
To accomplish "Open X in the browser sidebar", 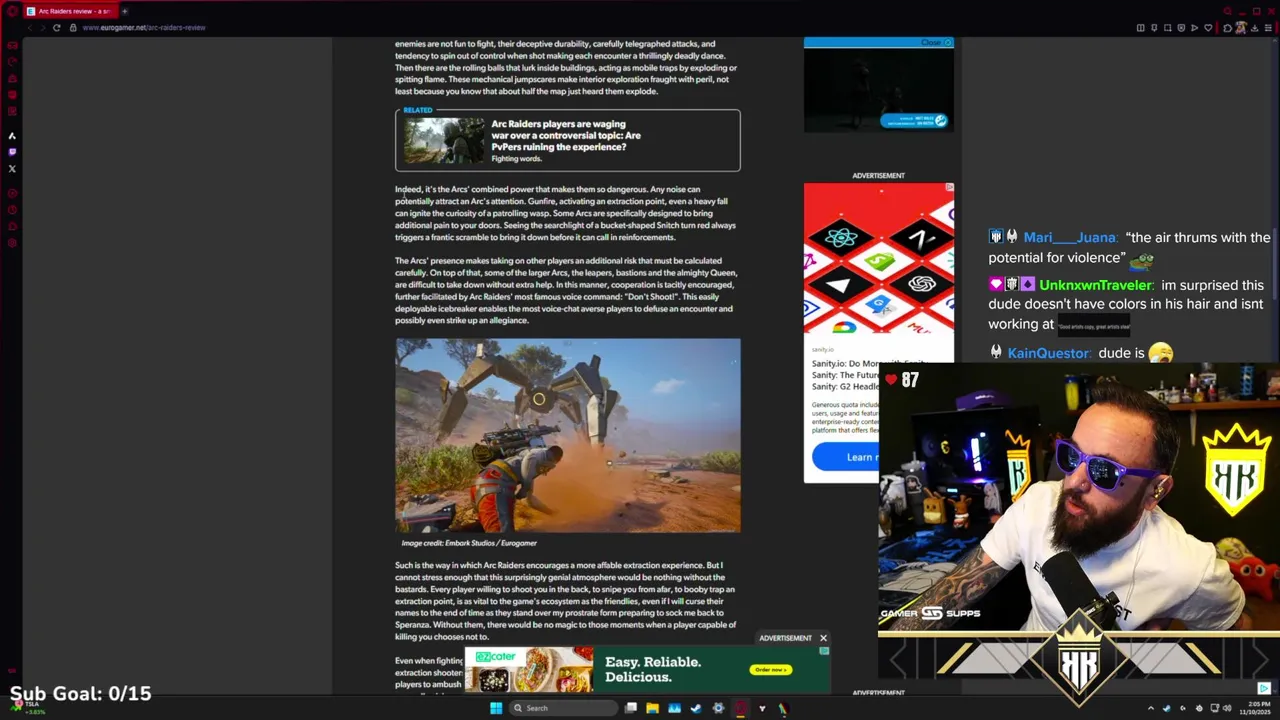I will point(12,168).
